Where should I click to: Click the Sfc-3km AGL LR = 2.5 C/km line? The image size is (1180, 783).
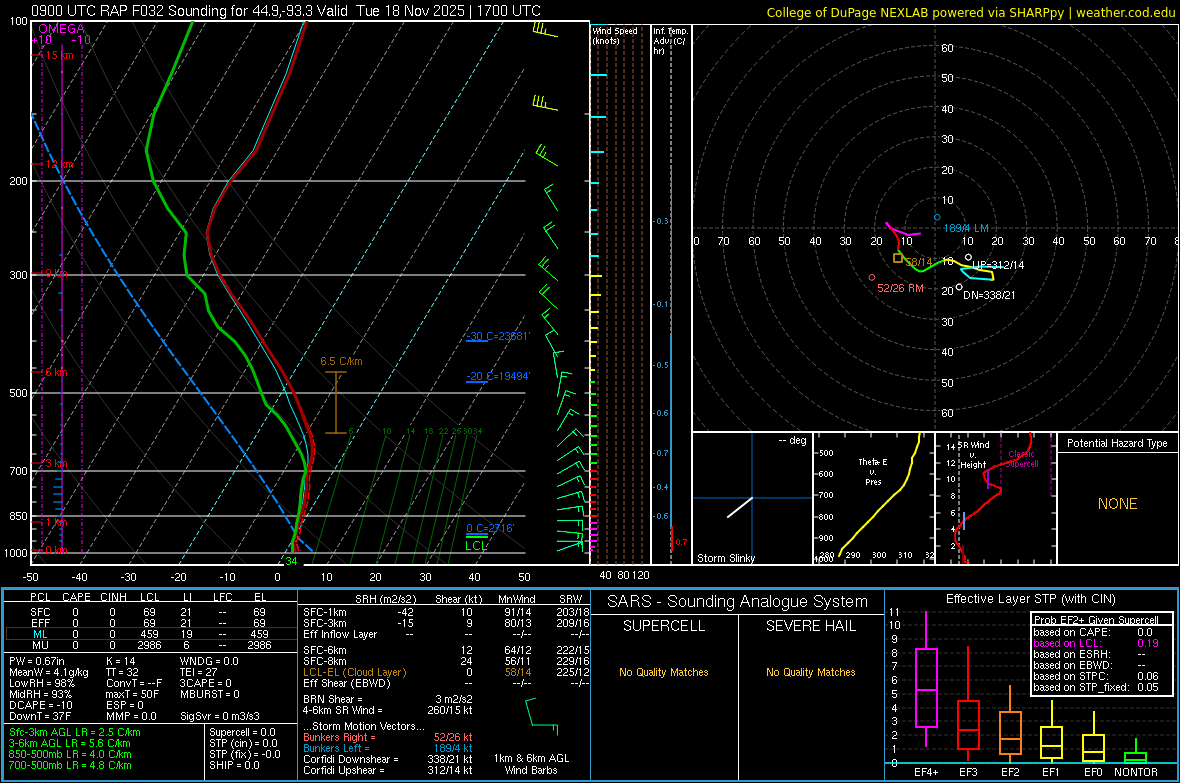tap(75, 732)
